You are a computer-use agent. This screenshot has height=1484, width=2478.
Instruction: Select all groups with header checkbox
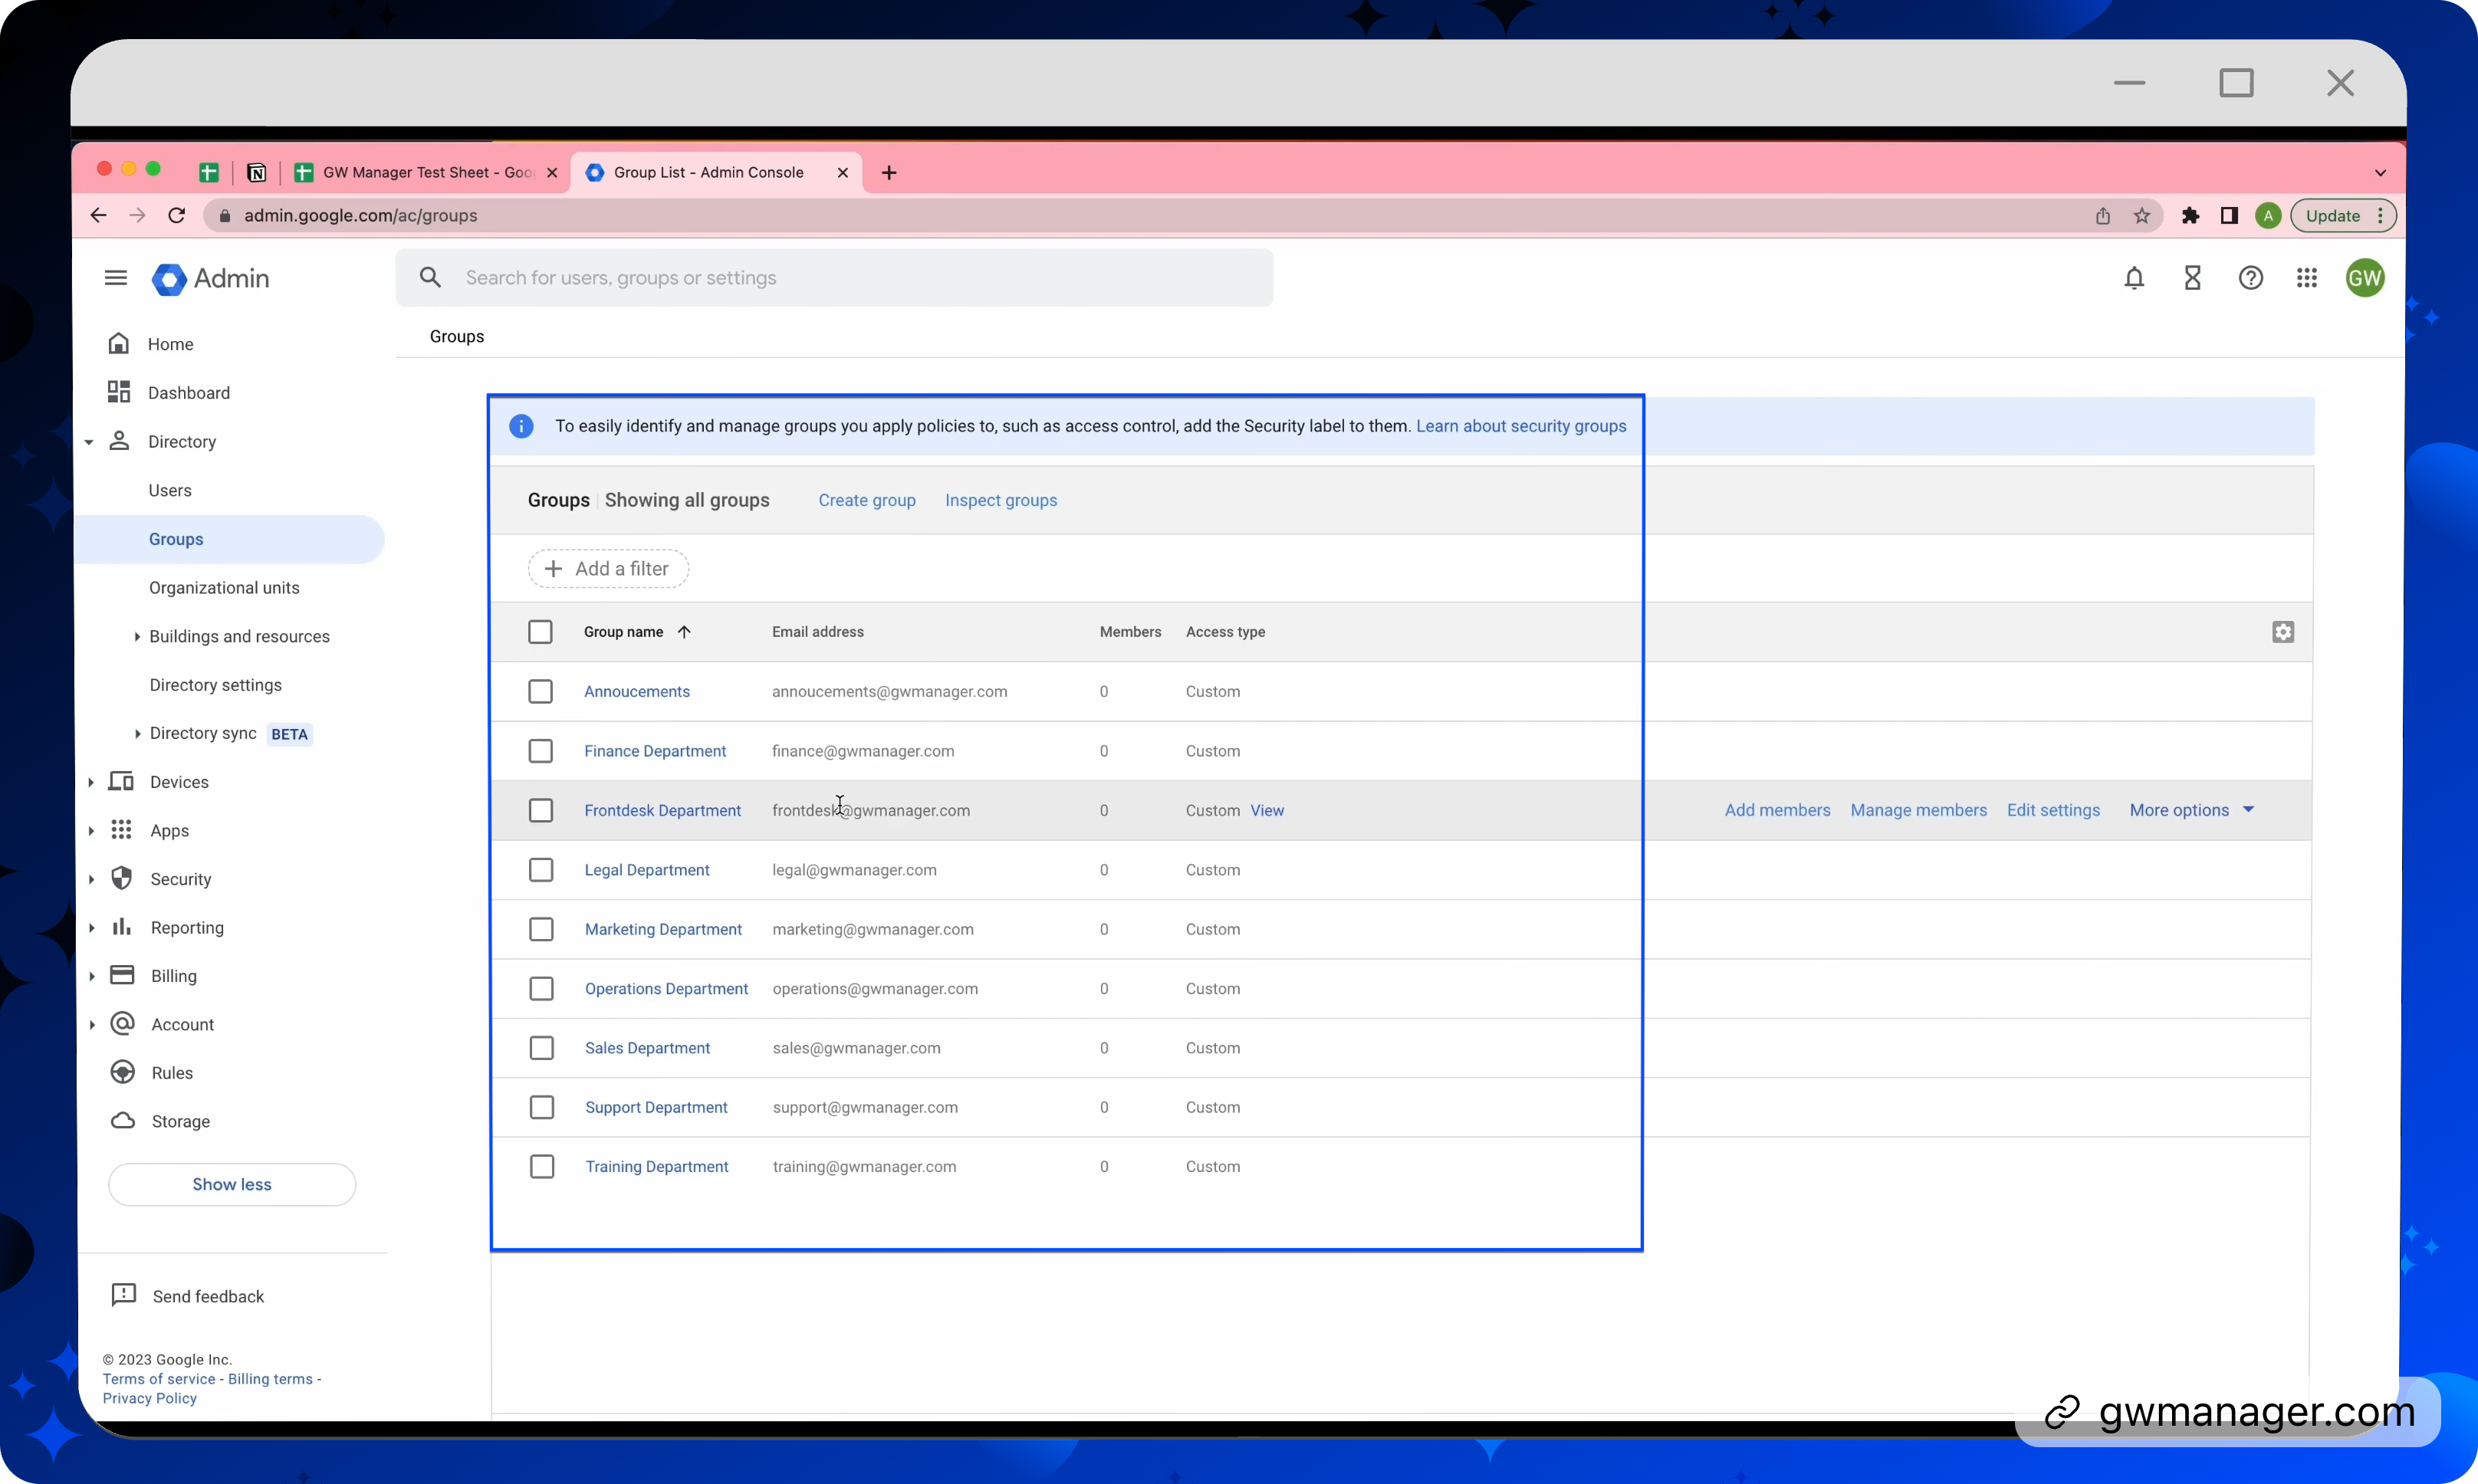[540, 632]
